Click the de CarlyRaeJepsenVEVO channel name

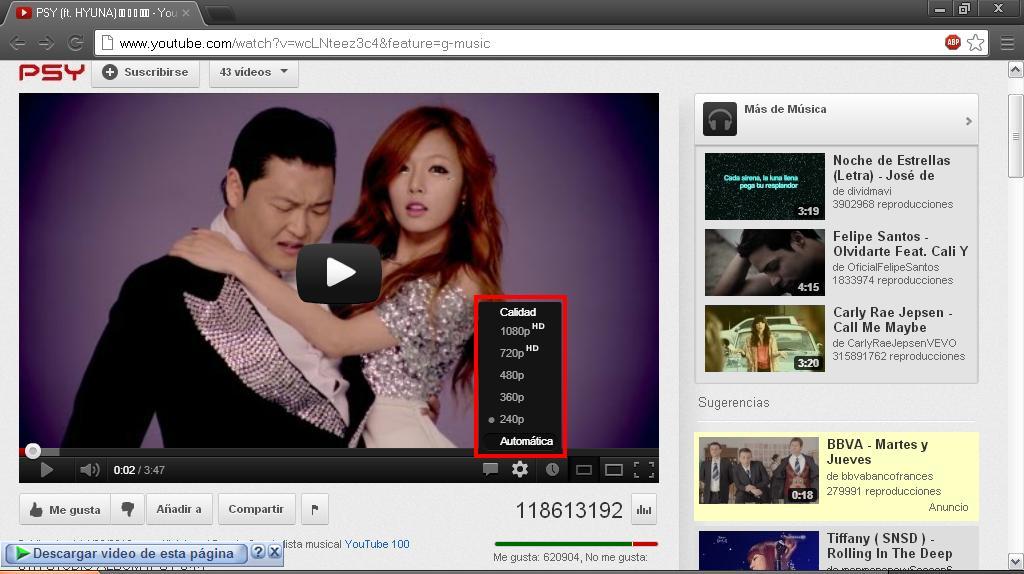895,343
